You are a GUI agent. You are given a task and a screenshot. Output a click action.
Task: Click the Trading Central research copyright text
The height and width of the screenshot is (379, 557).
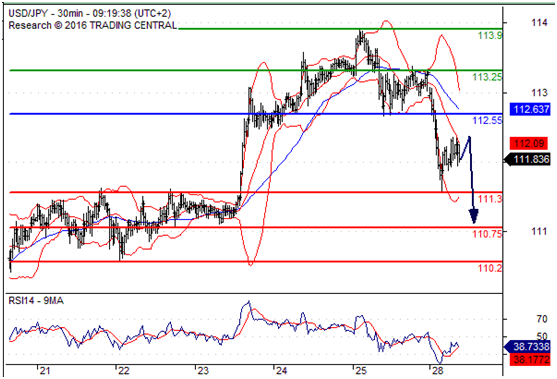pyautogui.click(x=93, y=26)
